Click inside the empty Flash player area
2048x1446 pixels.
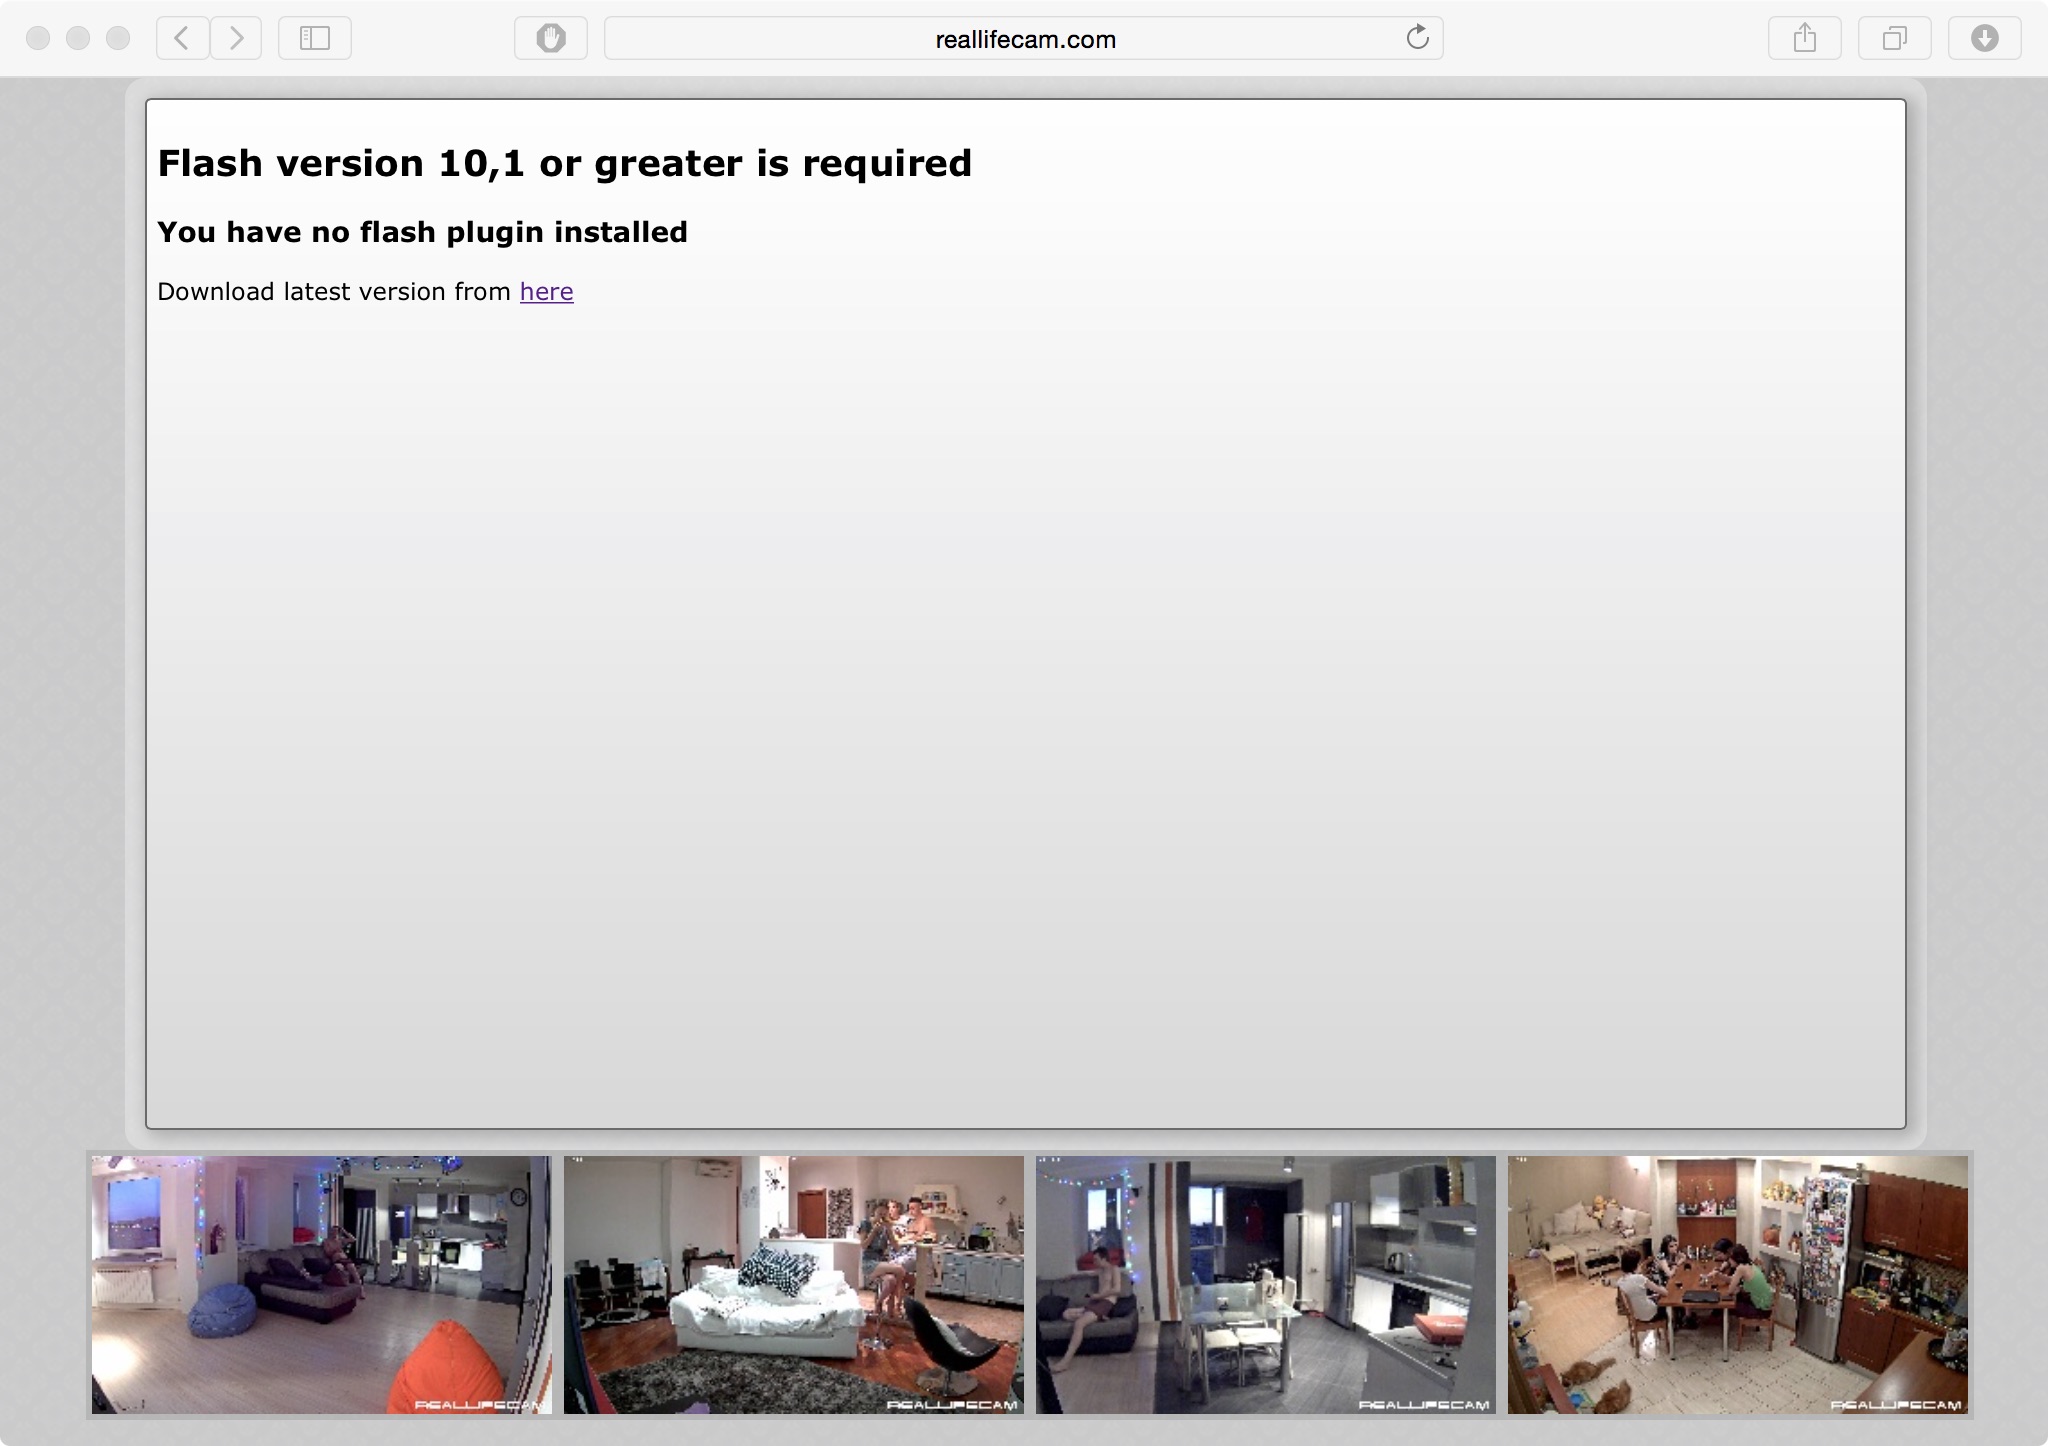pyautogui.click(x=1024, y=700)
